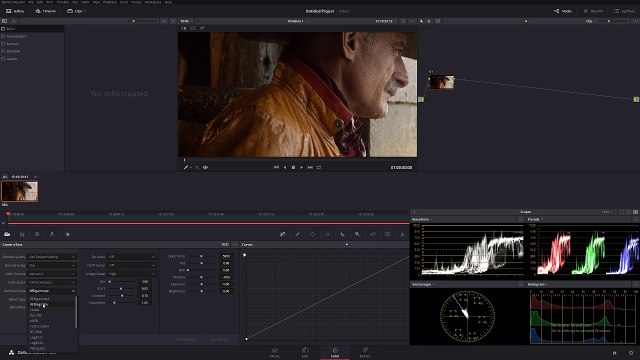This screenshot has height=360, width=640.
Task: Click the red playhead on mini timeline
Action: click(8, 214)
